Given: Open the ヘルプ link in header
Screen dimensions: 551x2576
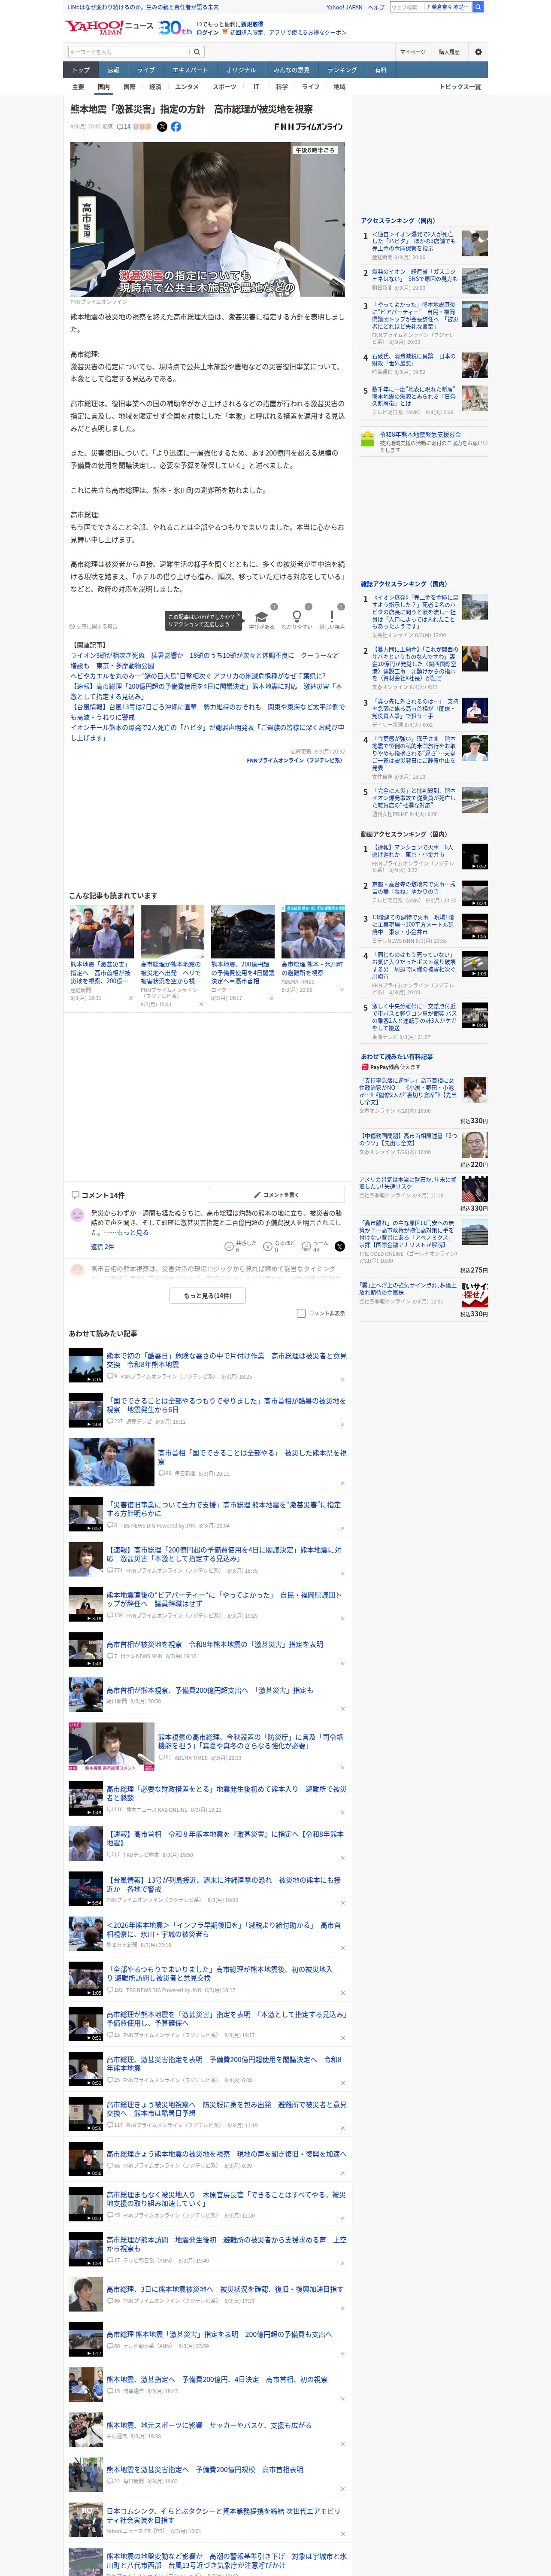Looking at the screenshot, I should tap(375, 7).
